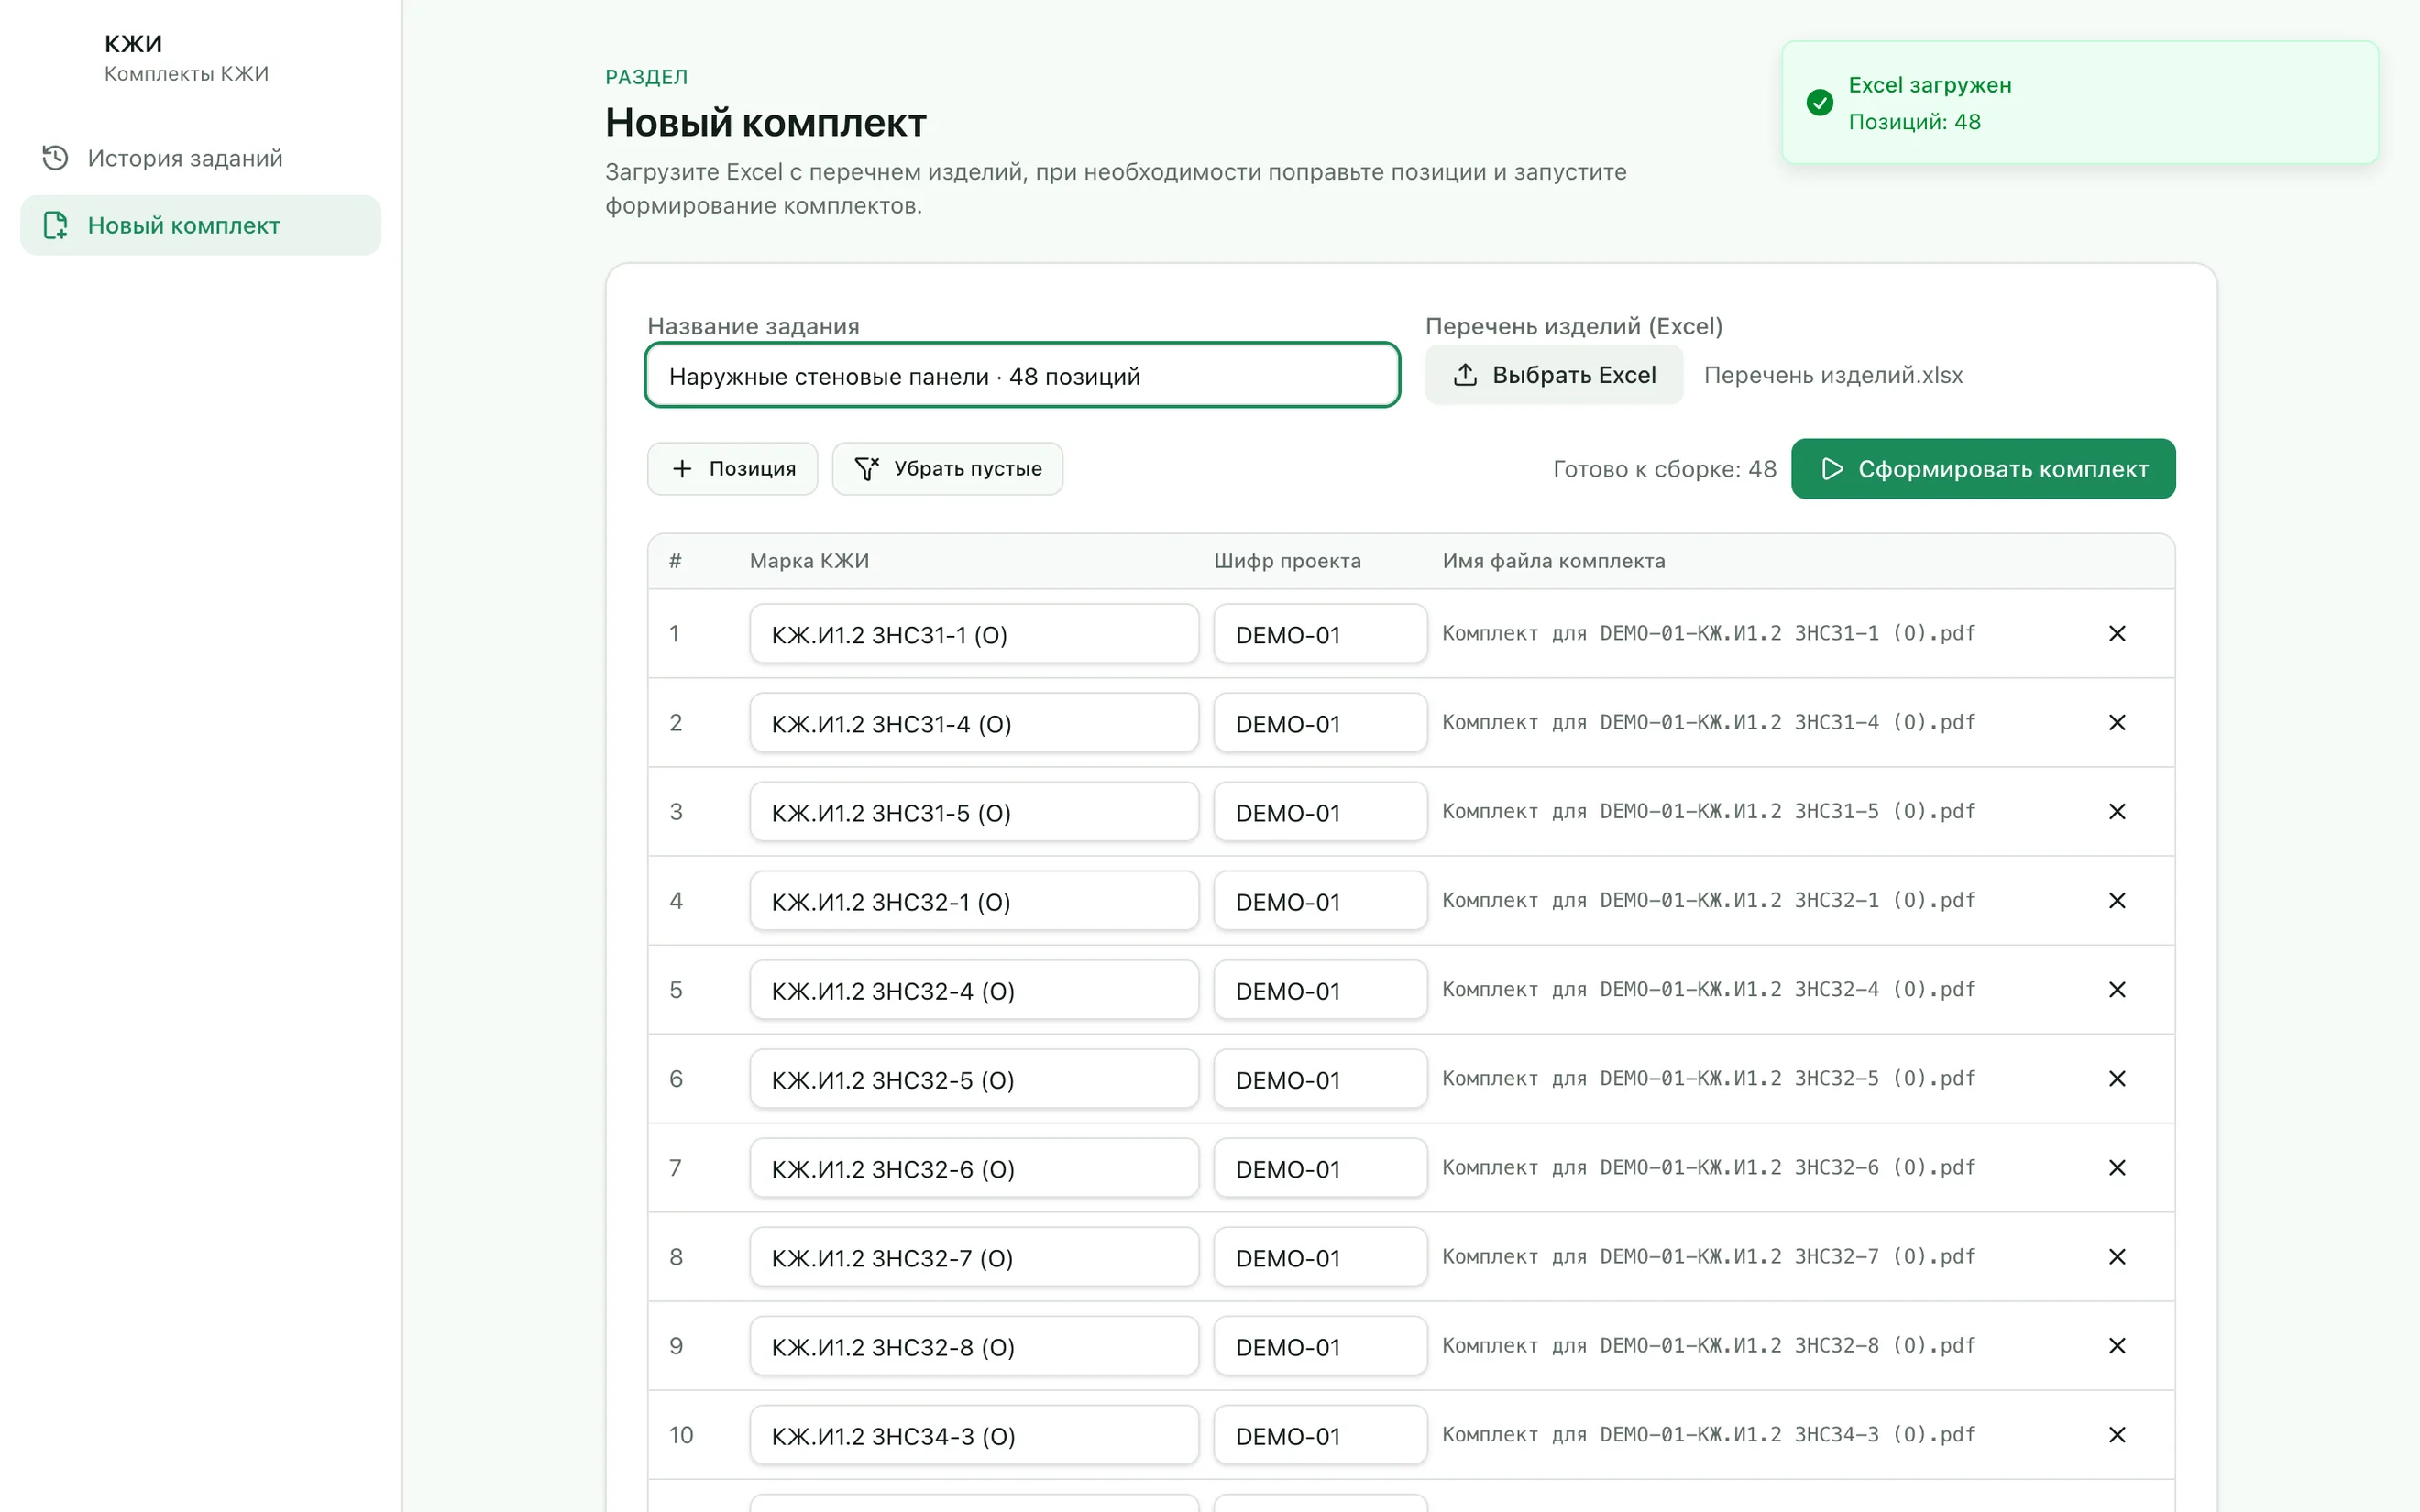Click Готово к сборке: 48 text
Viewport: 2420px width, 1512px height.
1664,469
